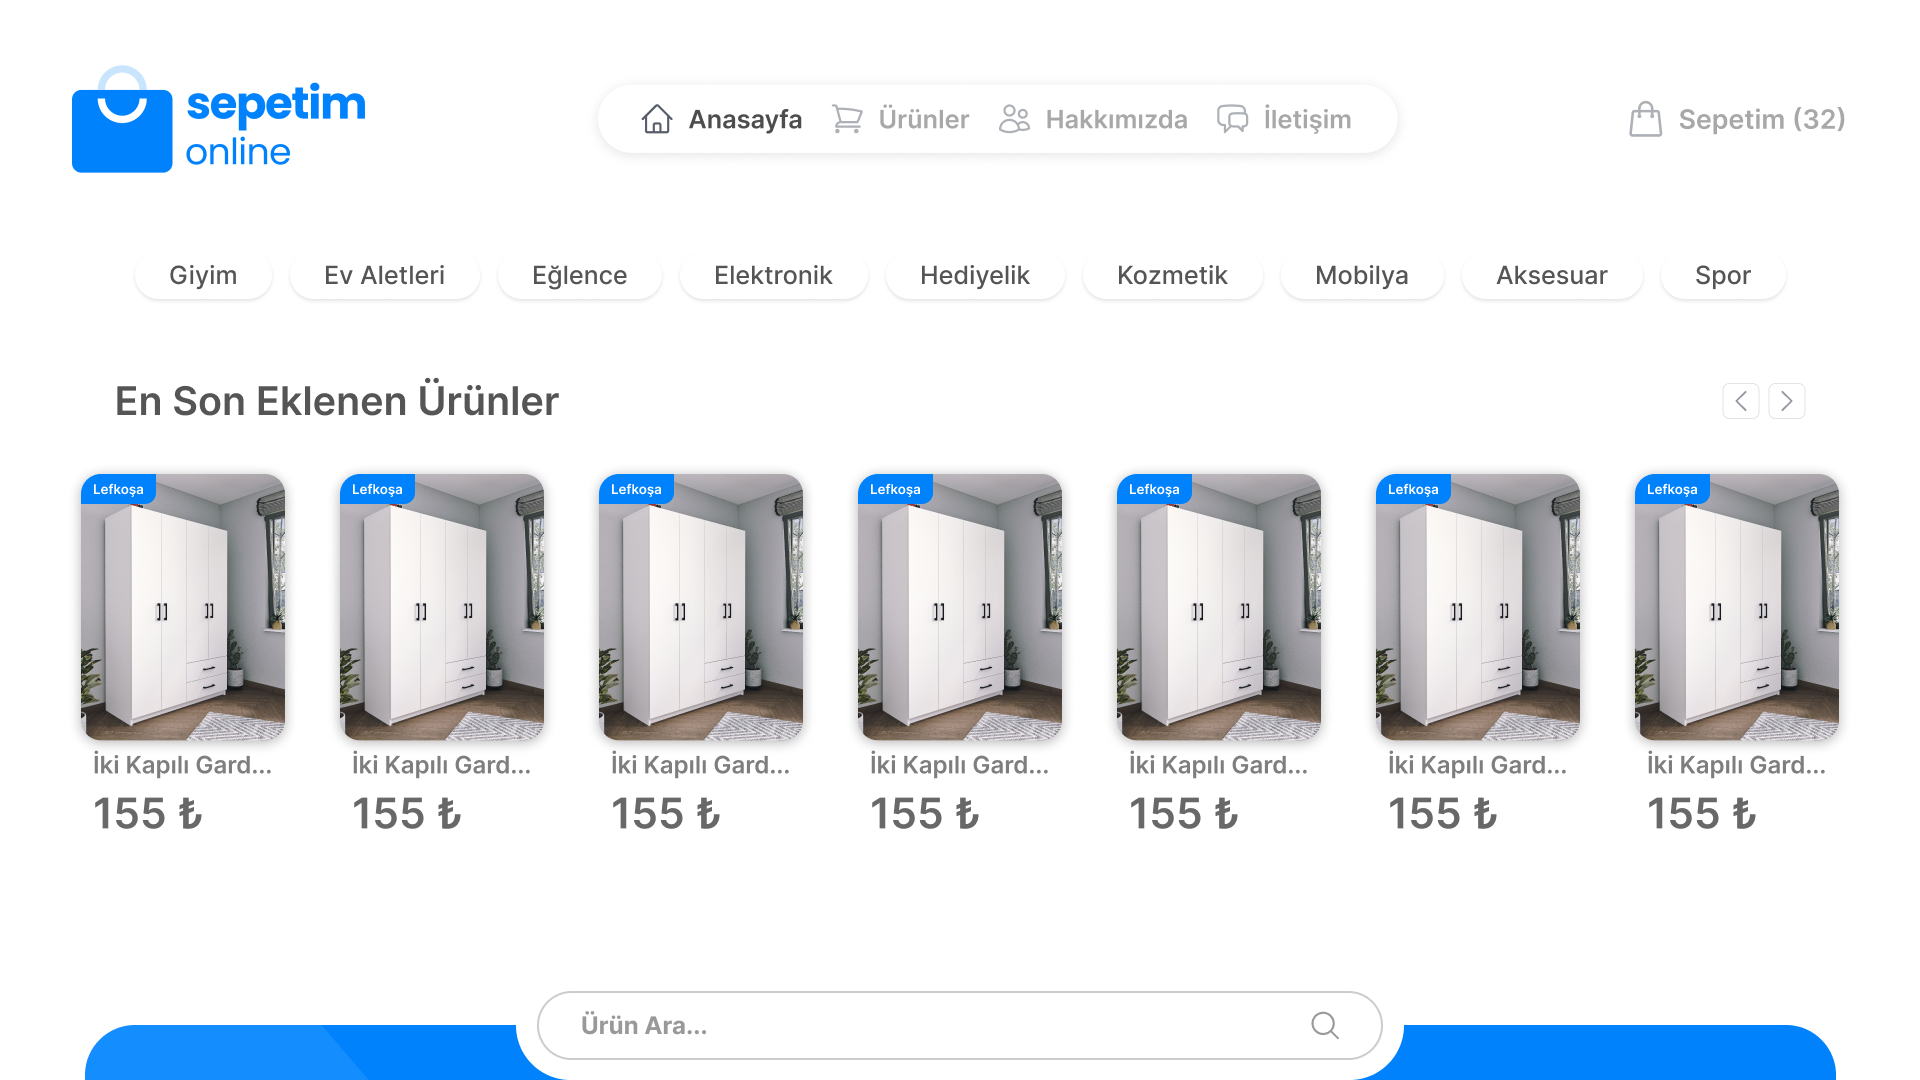Click the people icon beside Hakkımızda
The image size is (1920, 1080).
tap(1014, 119)
